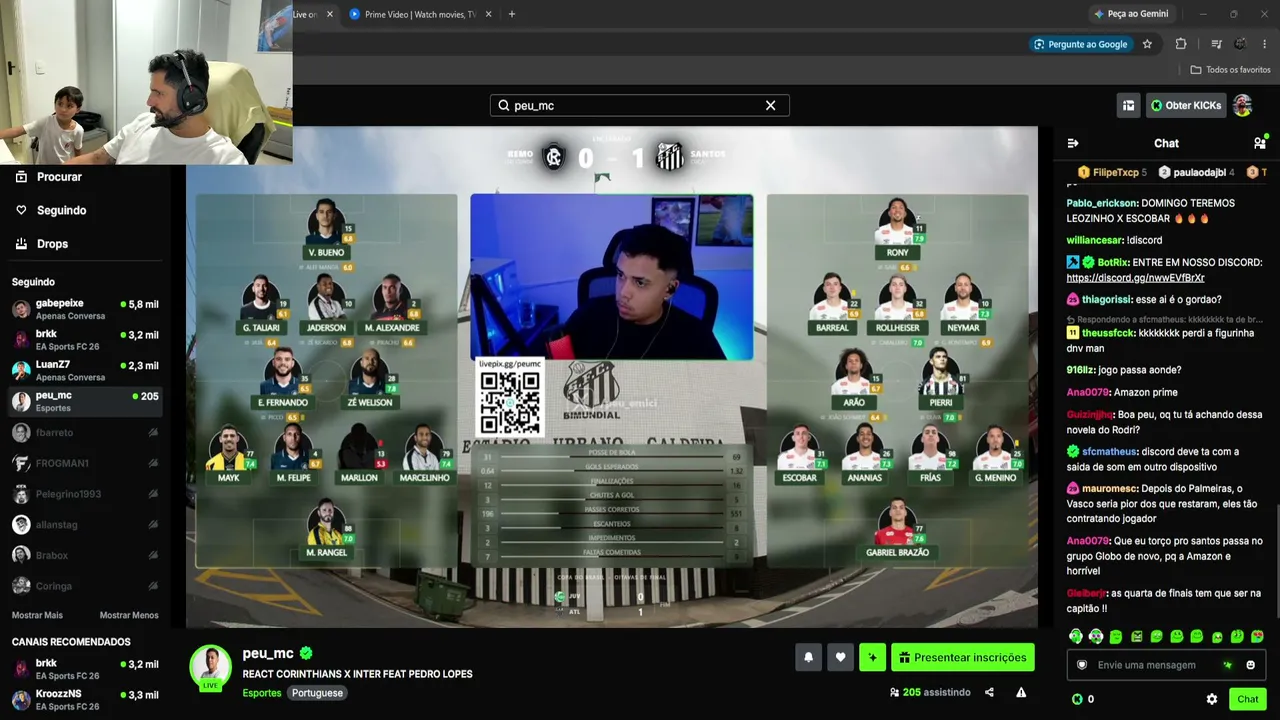Open offline channel FROGMAN1
The image size is (1280, 720).
pos(85,463)
